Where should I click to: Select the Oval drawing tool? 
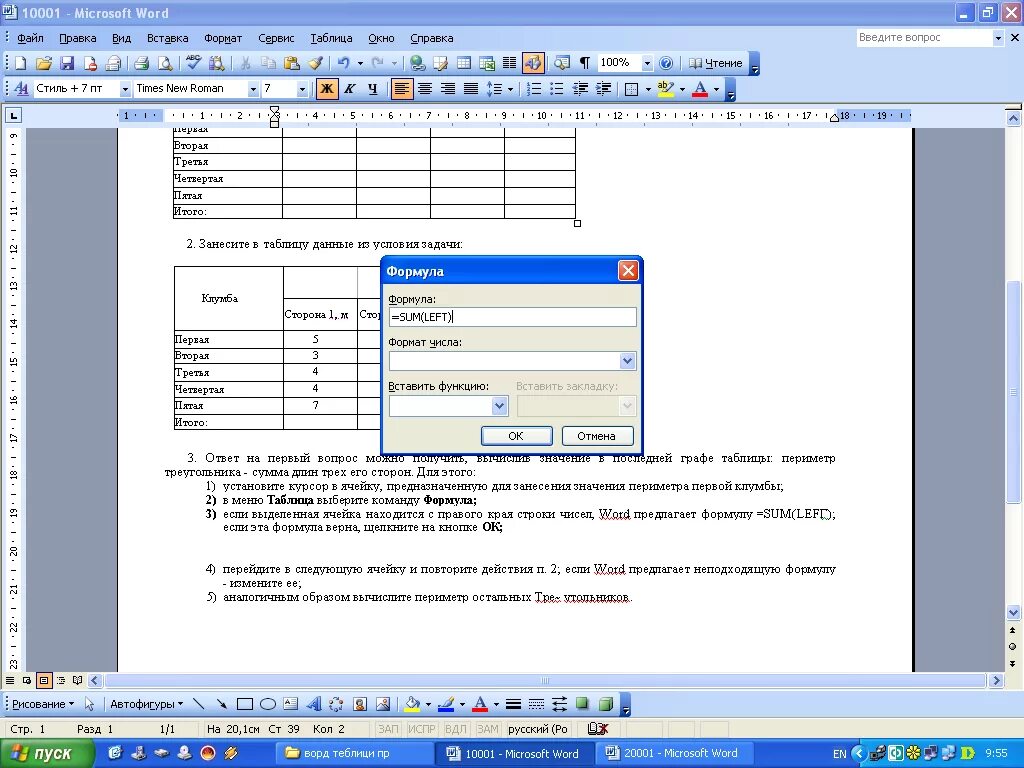pos(268,704)
